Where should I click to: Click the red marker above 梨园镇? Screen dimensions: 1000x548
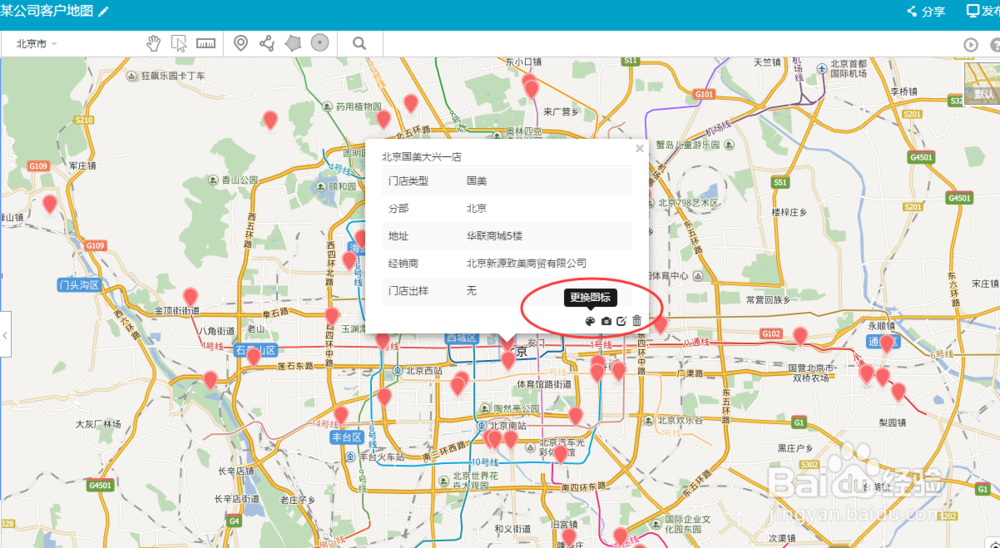click(x=898, y=392)
